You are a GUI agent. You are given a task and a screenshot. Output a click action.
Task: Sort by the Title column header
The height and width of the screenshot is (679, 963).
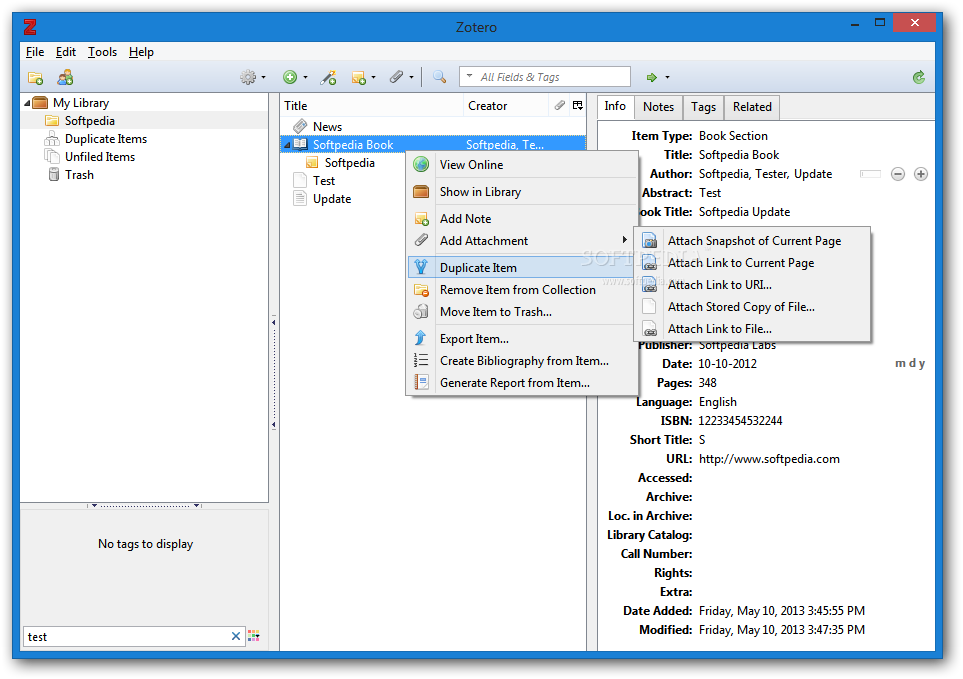coord(371,106)
